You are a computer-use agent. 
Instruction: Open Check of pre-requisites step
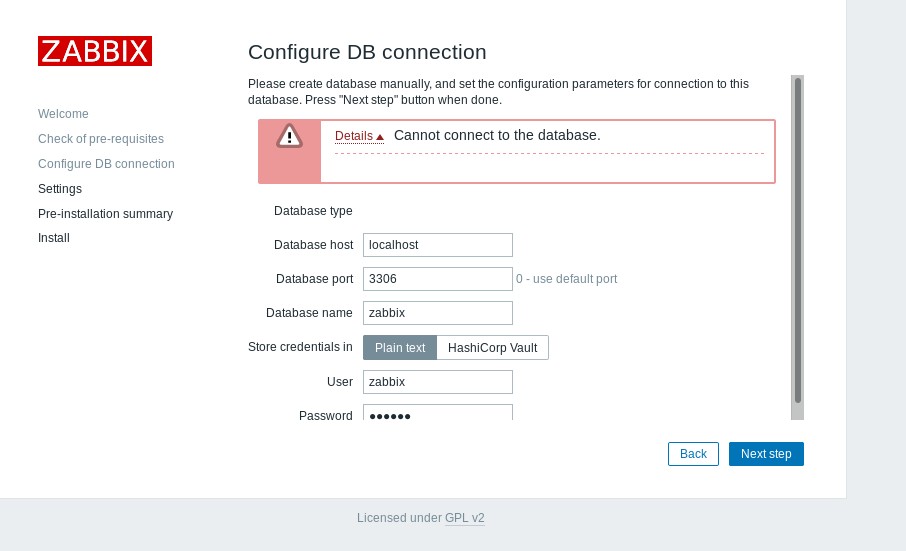point(101,139)
